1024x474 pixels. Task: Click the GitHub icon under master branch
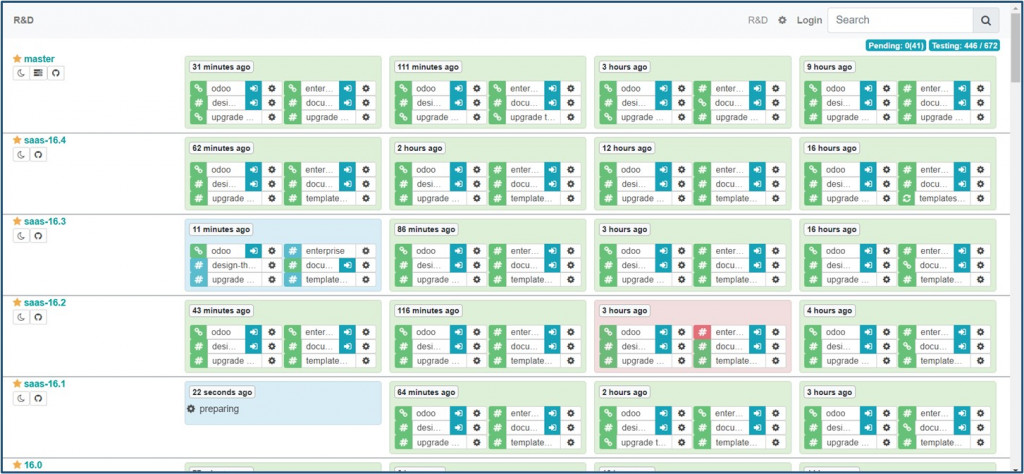(56, 73)
